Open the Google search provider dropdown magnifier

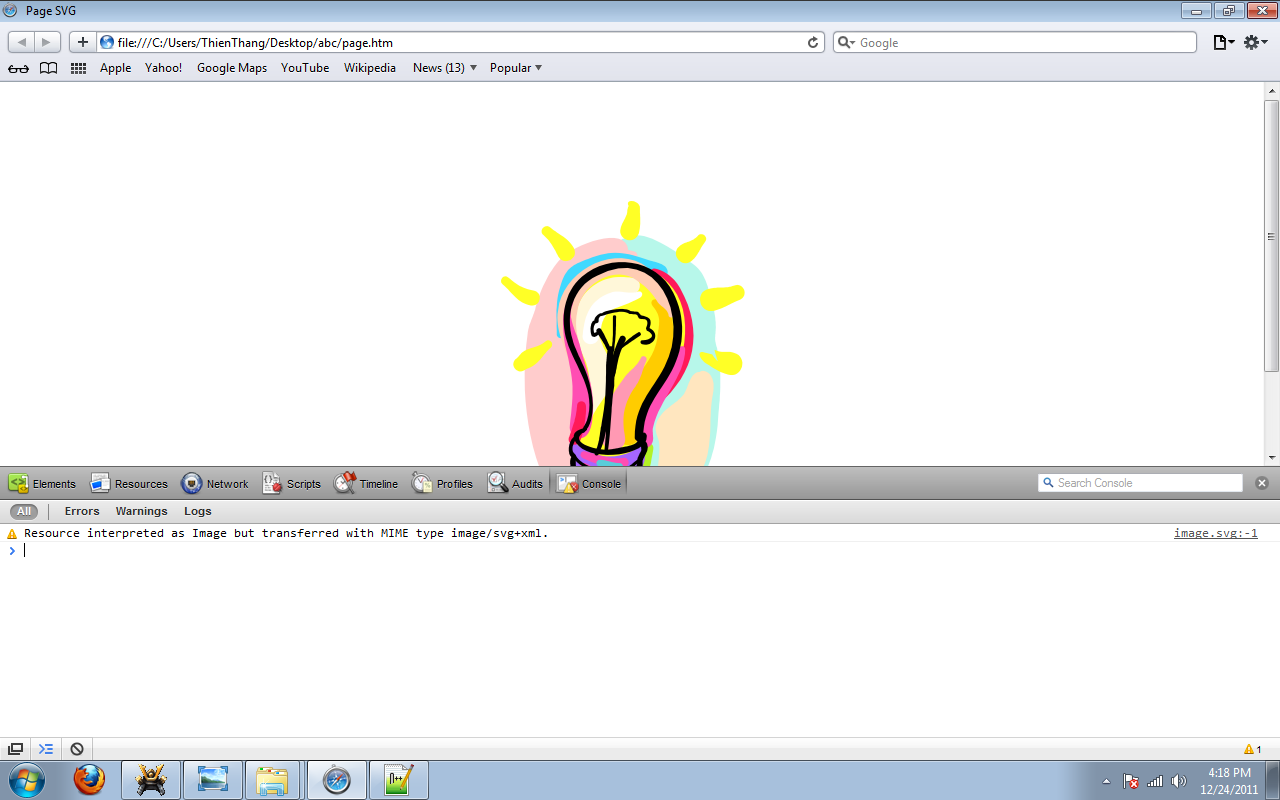pyautogui.click(x=846, y=42)
